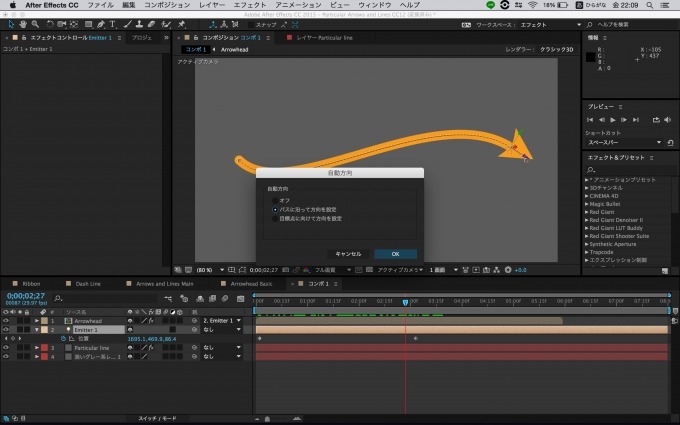Viewport: 680px width, 425px height.
Task: Click the OK button in 自動方向 dialog
Action: (x=395, y=254)
